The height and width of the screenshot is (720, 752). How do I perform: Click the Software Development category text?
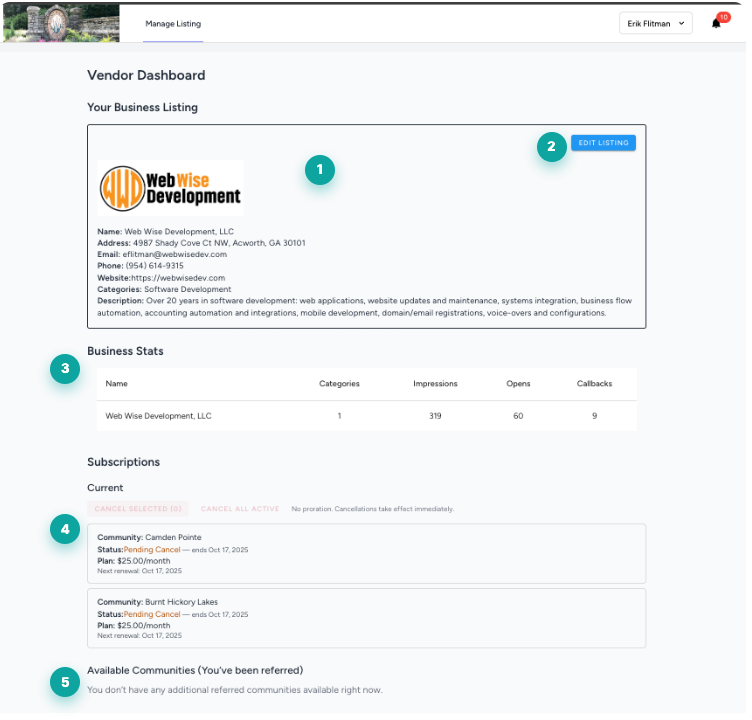(x=189, y=292)
